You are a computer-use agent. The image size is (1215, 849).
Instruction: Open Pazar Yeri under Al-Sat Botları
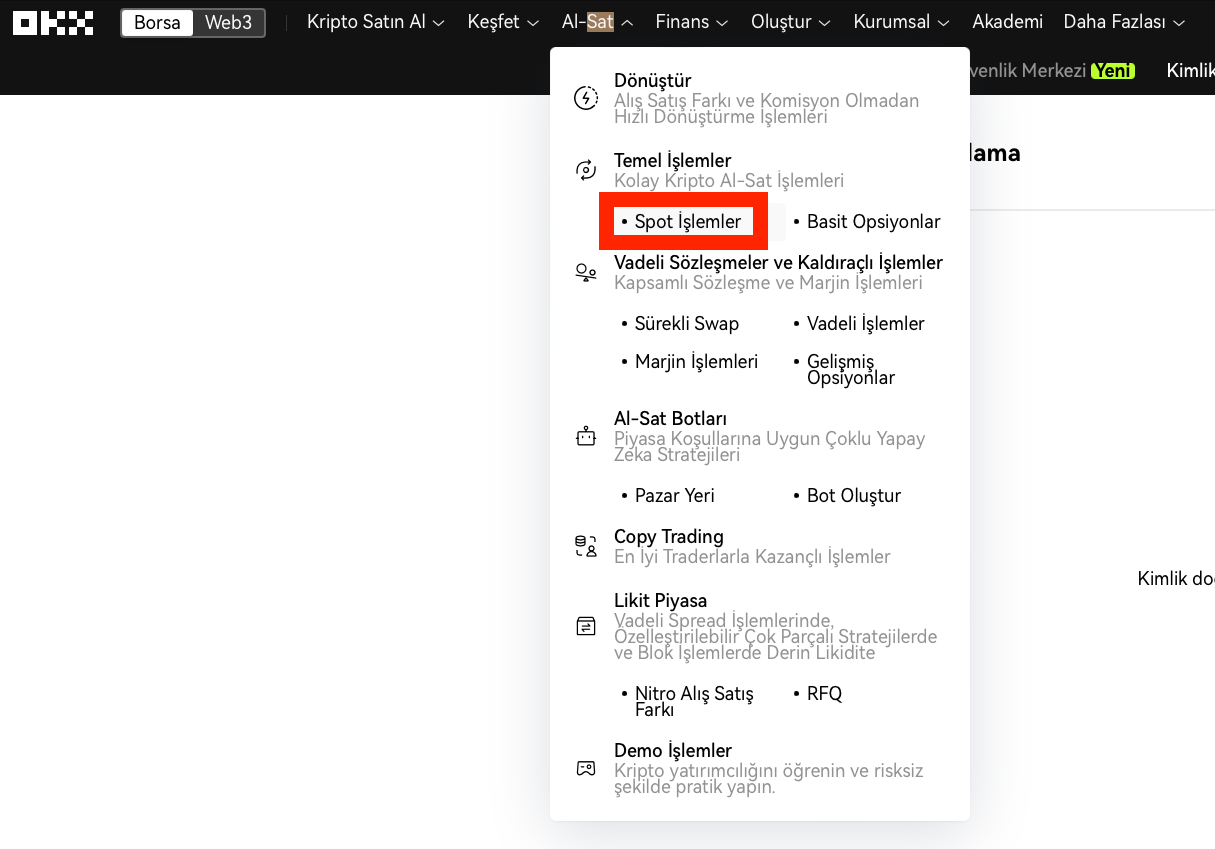[x=674, y=496]
